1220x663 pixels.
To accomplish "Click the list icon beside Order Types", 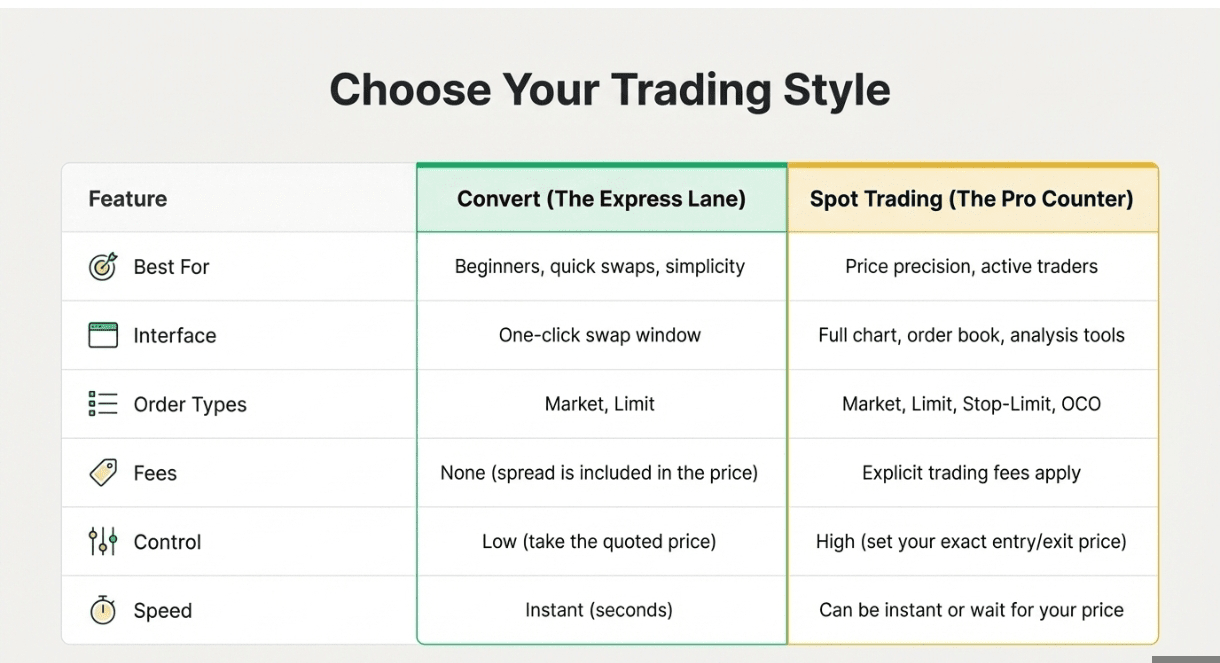I will tap(103, 404).
